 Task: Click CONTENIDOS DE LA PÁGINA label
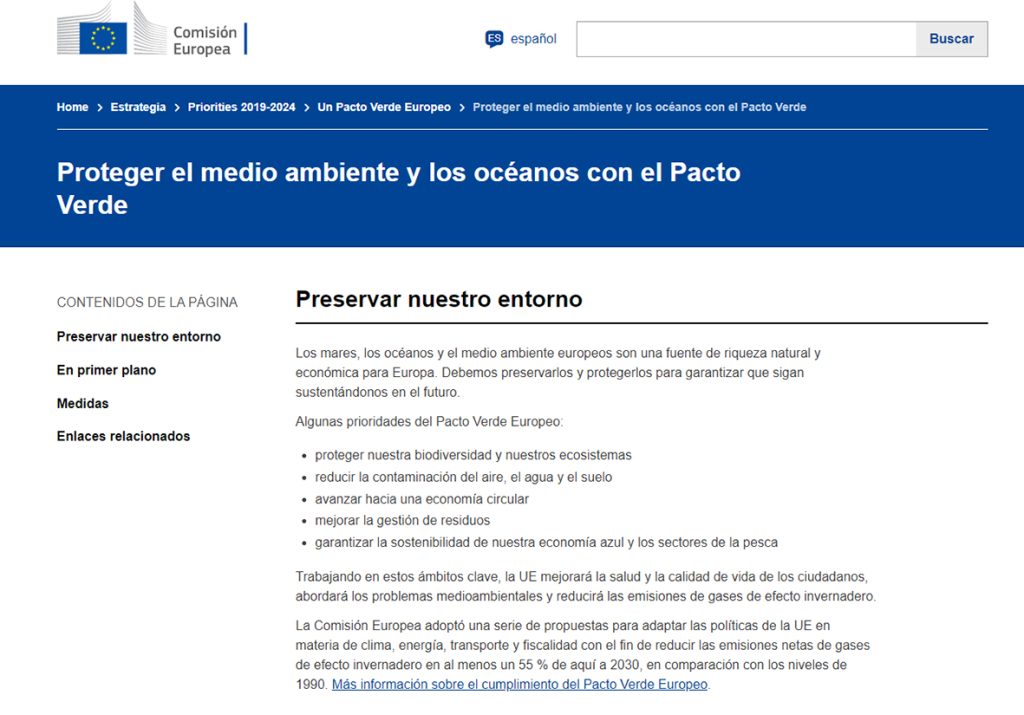[147, 302]
